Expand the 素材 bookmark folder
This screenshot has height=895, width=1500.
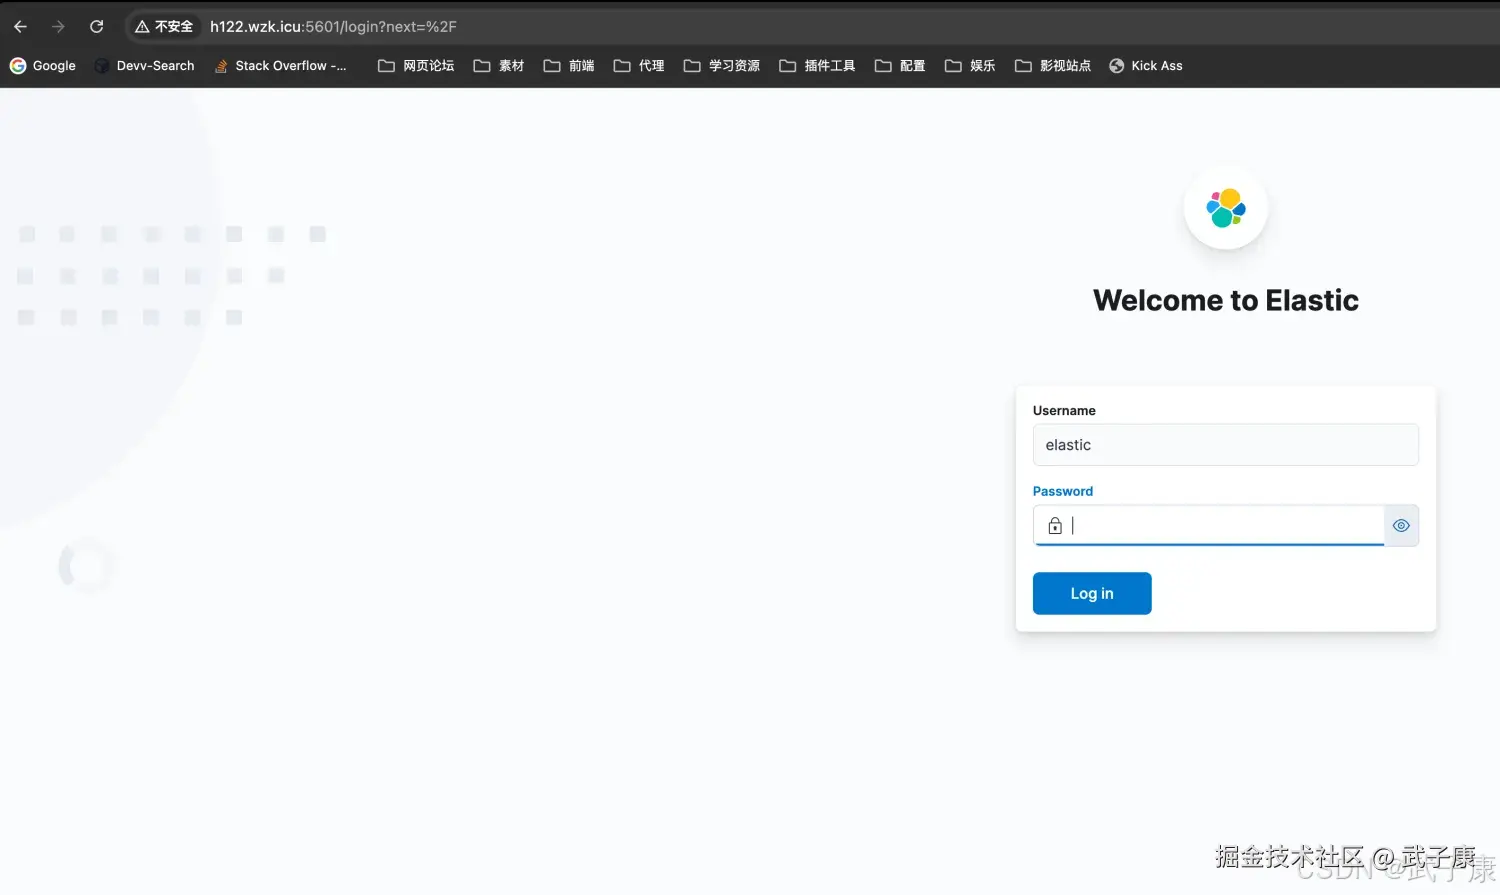pyautogui.click(x=498, y=66)
